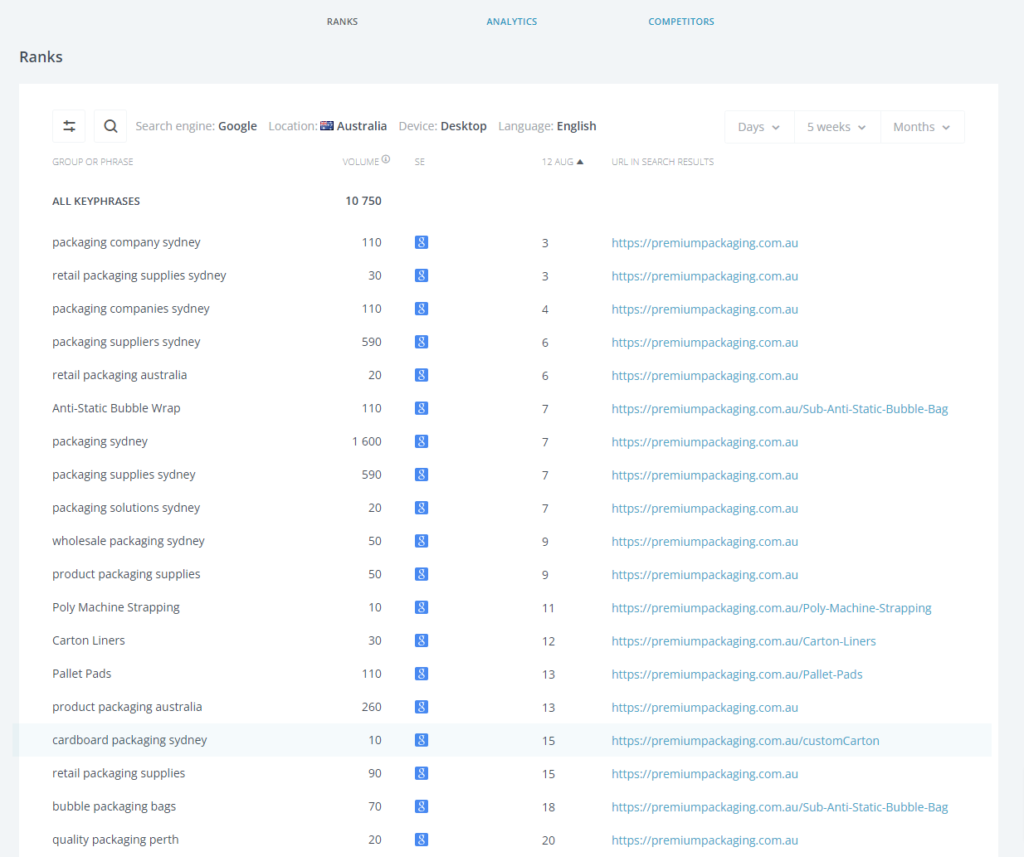Click the Group or Phrase column header

[93, 161]
